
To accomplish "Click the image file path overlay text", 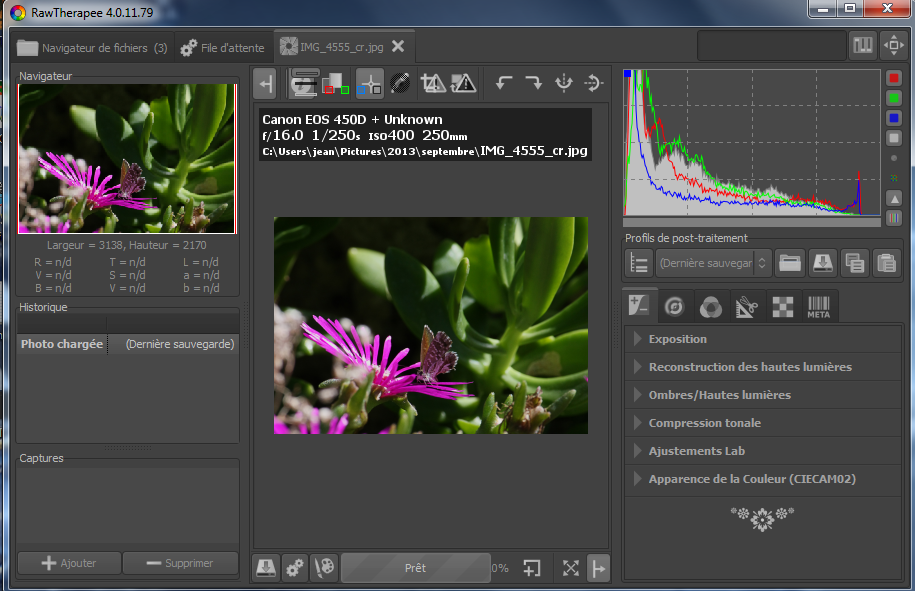I will tap(425, 151).
